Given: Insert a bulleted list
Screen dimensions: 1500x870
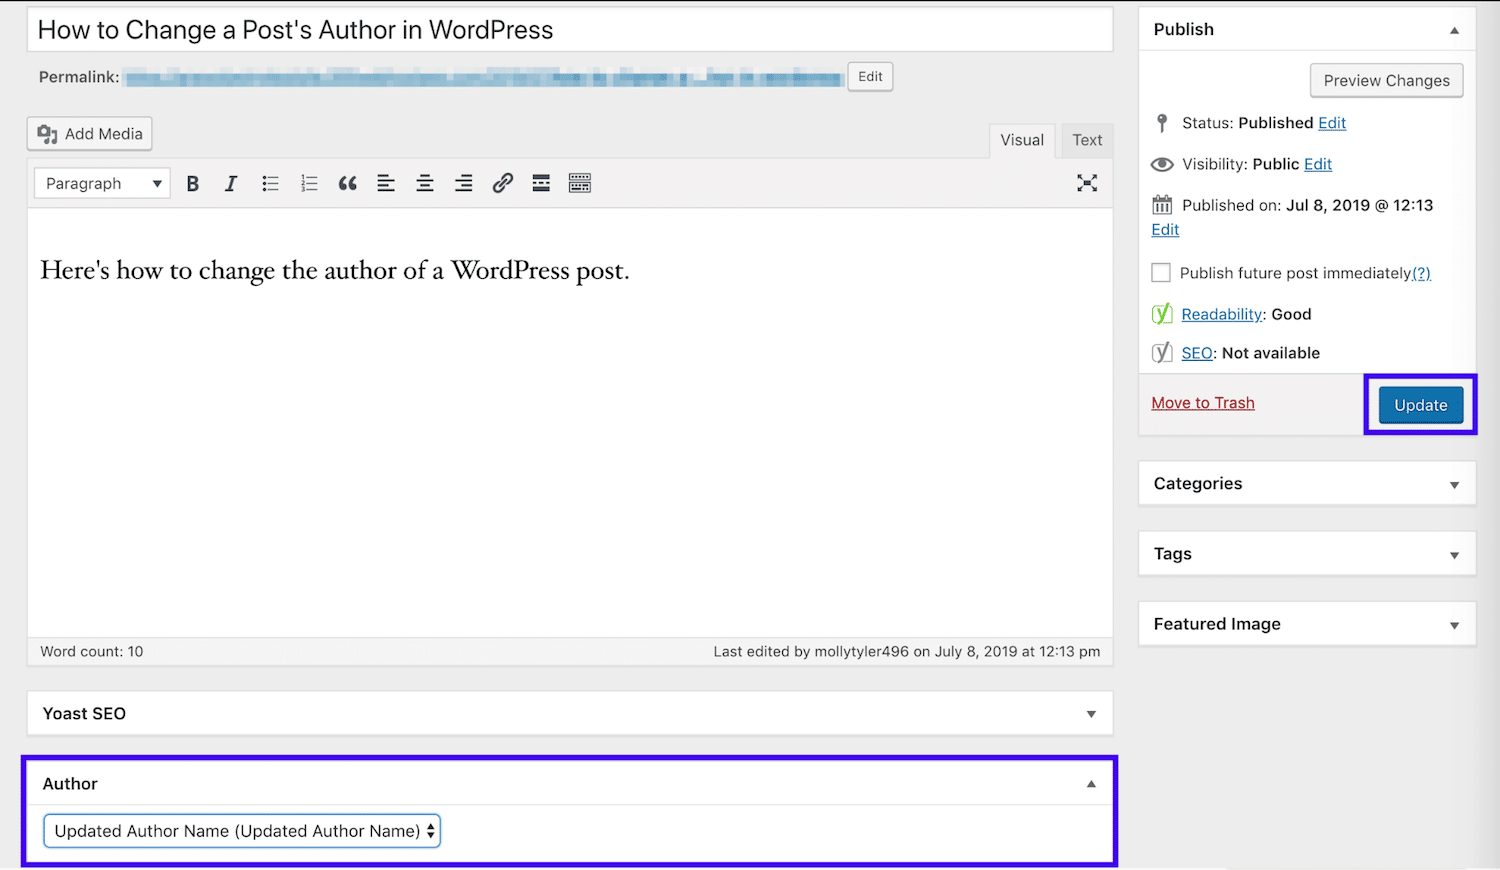Looking at the screenshot, I should 270,182.
